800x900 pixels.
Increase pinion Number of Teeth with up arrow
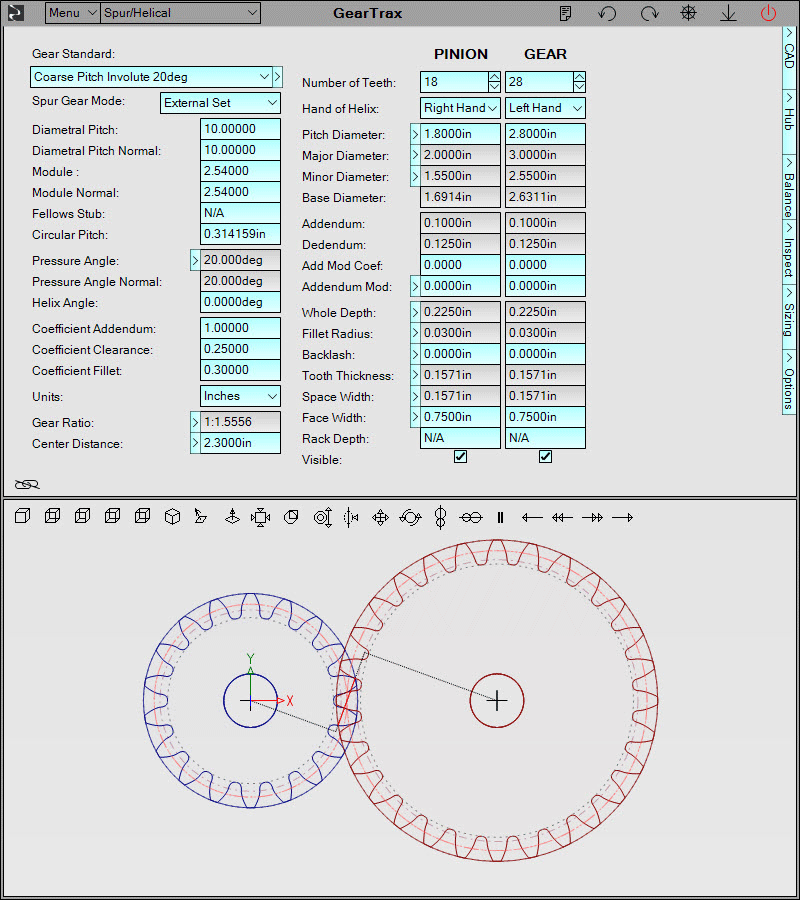coord(494,77)
